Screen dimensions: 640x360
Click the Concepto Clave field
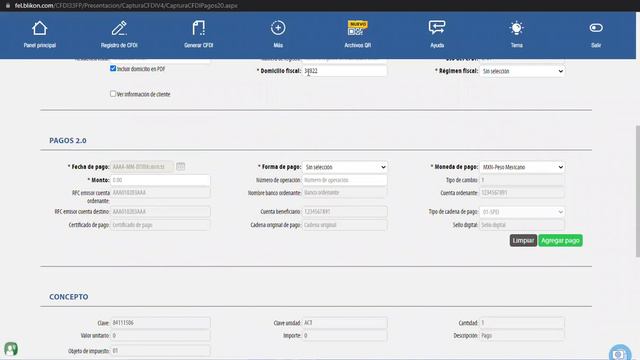(x=160, y=322)
